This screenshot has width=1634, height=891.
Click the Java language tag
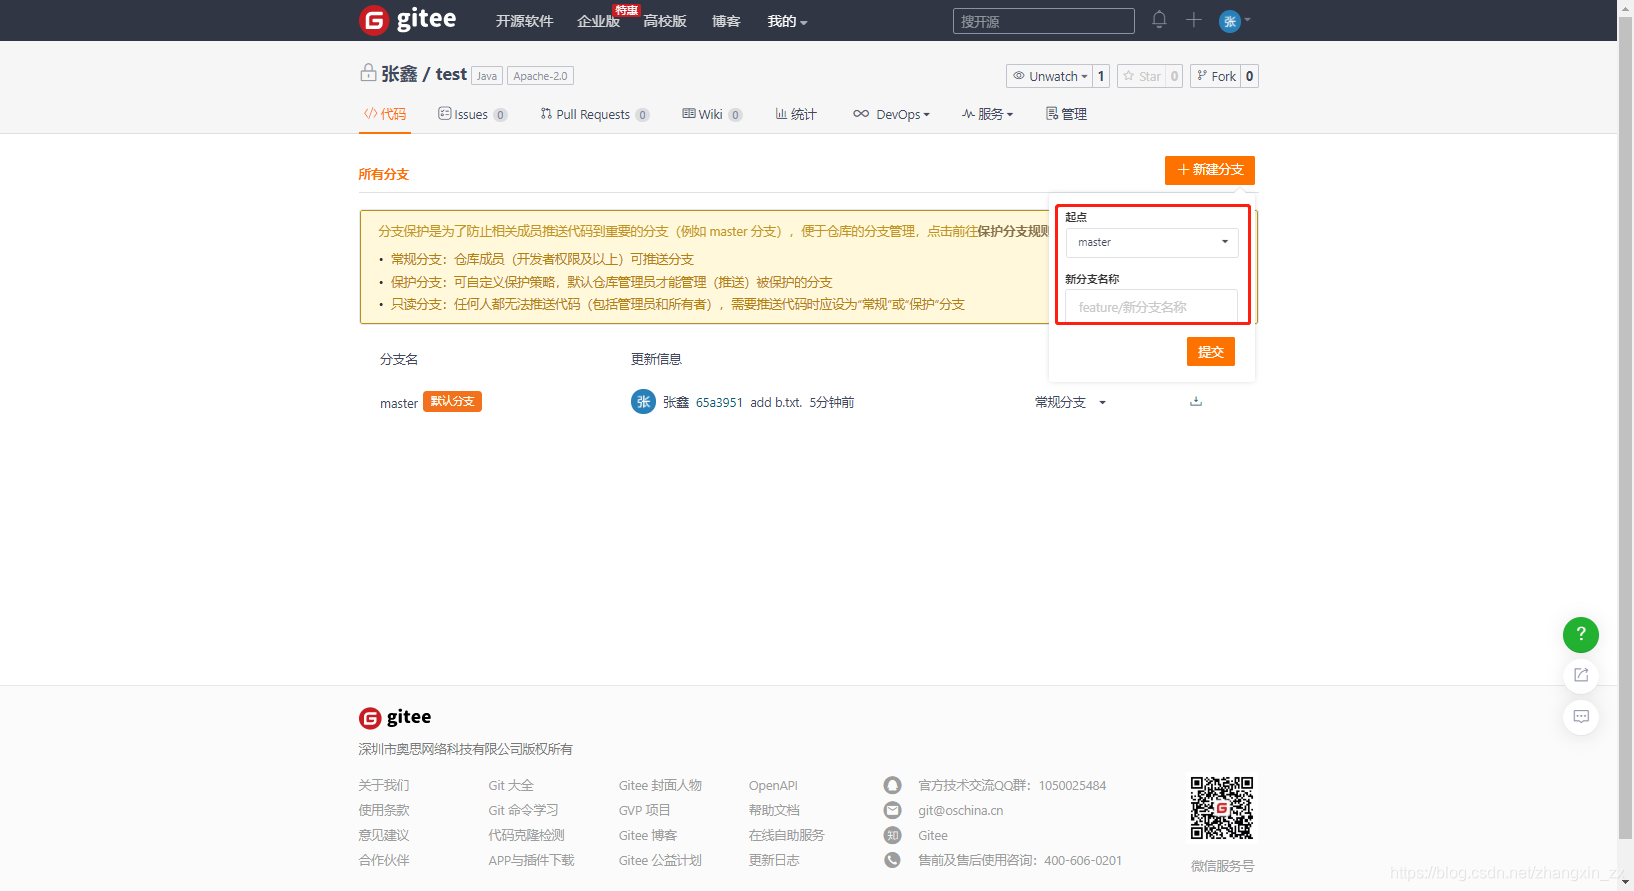point(487,76)
